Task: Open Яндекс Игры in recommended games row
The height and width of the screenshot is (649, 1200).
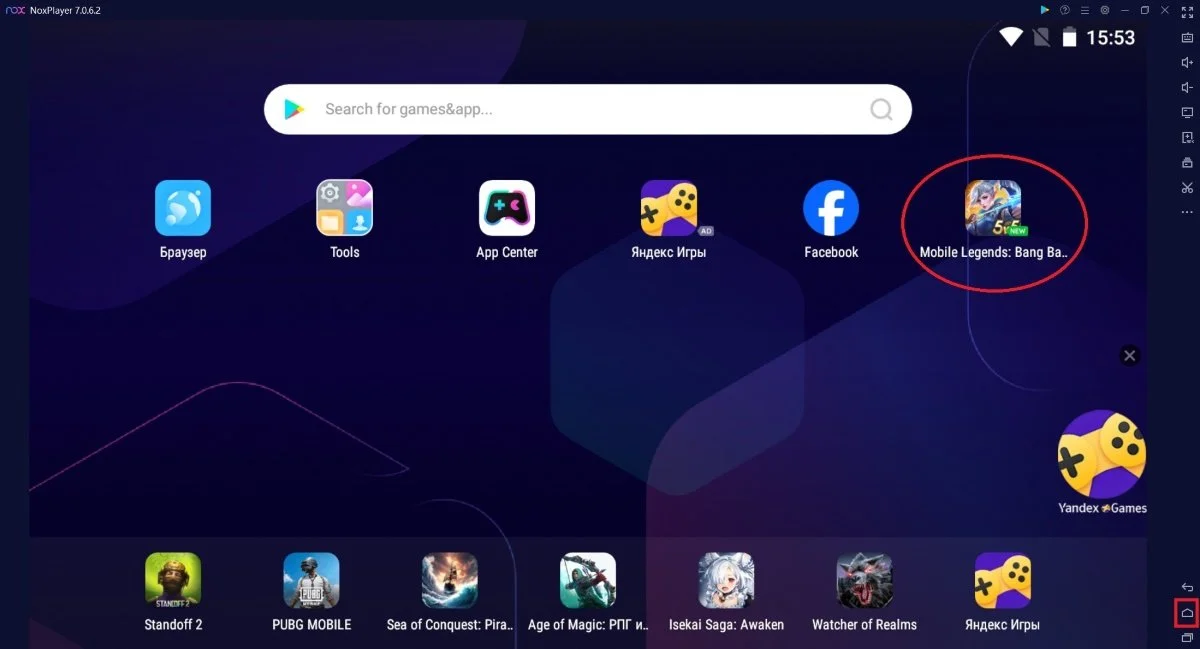Action: tap(1003, 581)
